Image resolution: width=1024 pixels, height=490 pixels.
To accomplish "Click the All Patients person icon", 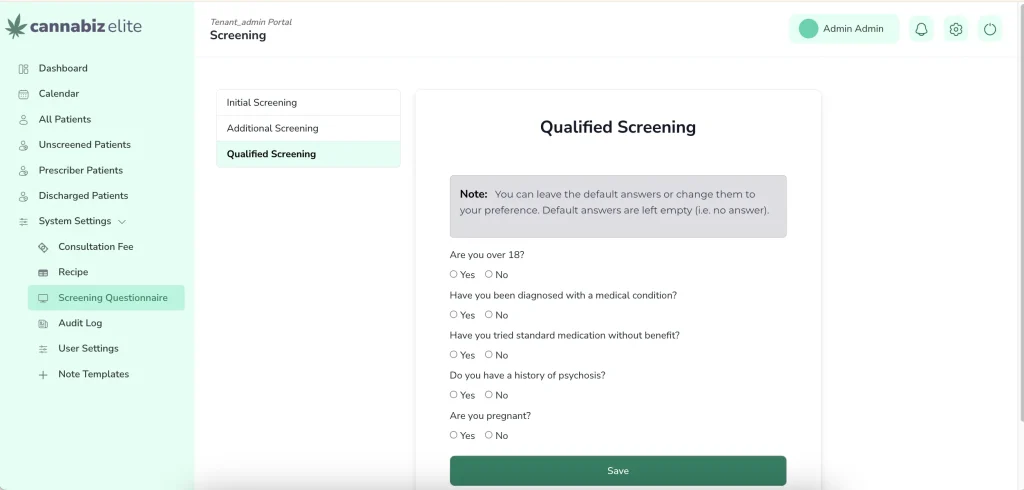I will (x=24, y=120).
